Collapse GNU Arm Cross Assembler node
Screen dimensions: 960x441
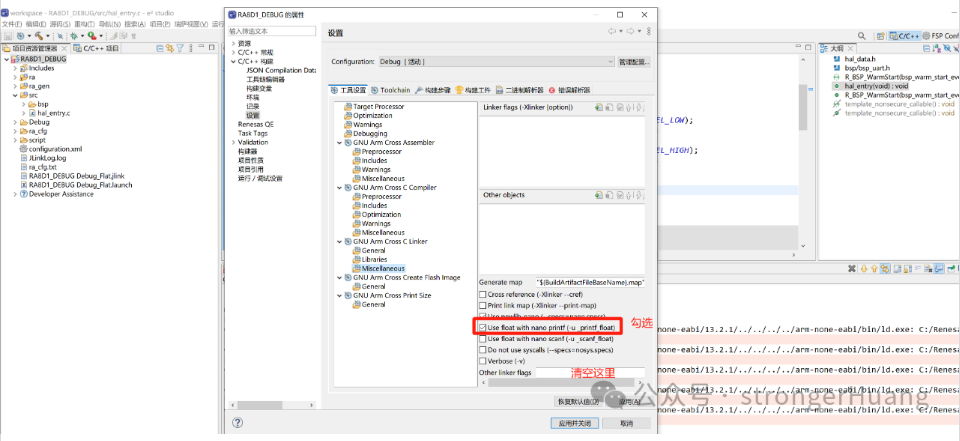pos(340,143)
